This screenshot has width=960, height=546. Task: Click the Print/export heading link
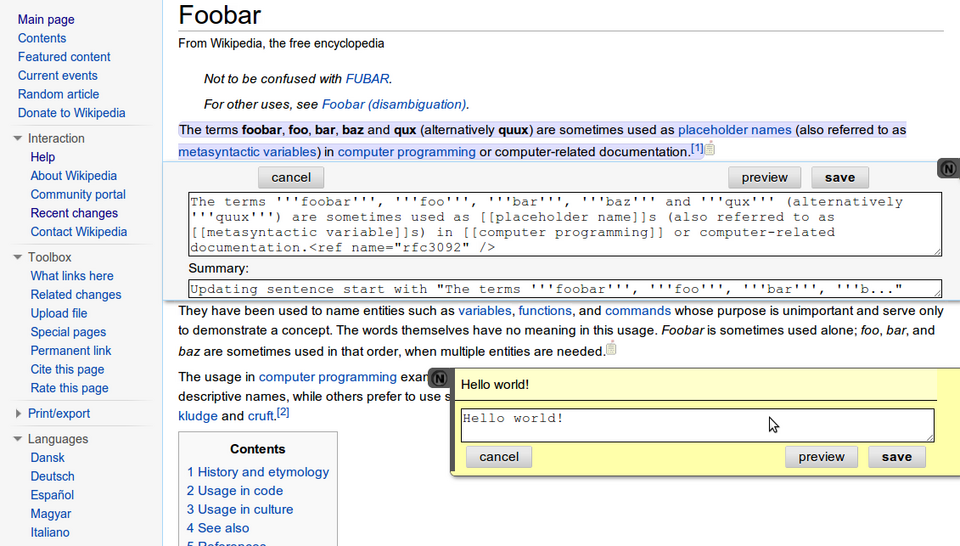pyautogui.click(x=59, y=414)
